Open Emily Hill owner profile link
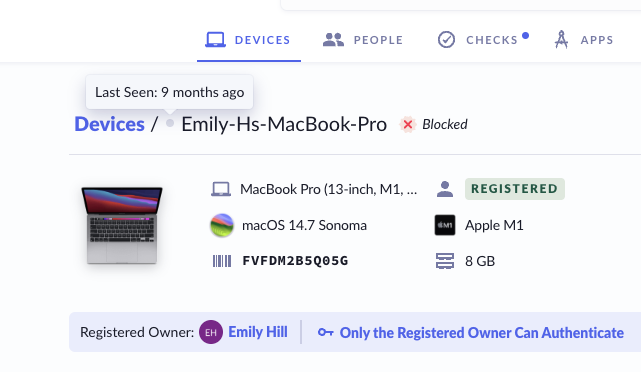This screenshot has height=372, width=641. (258, 332)
